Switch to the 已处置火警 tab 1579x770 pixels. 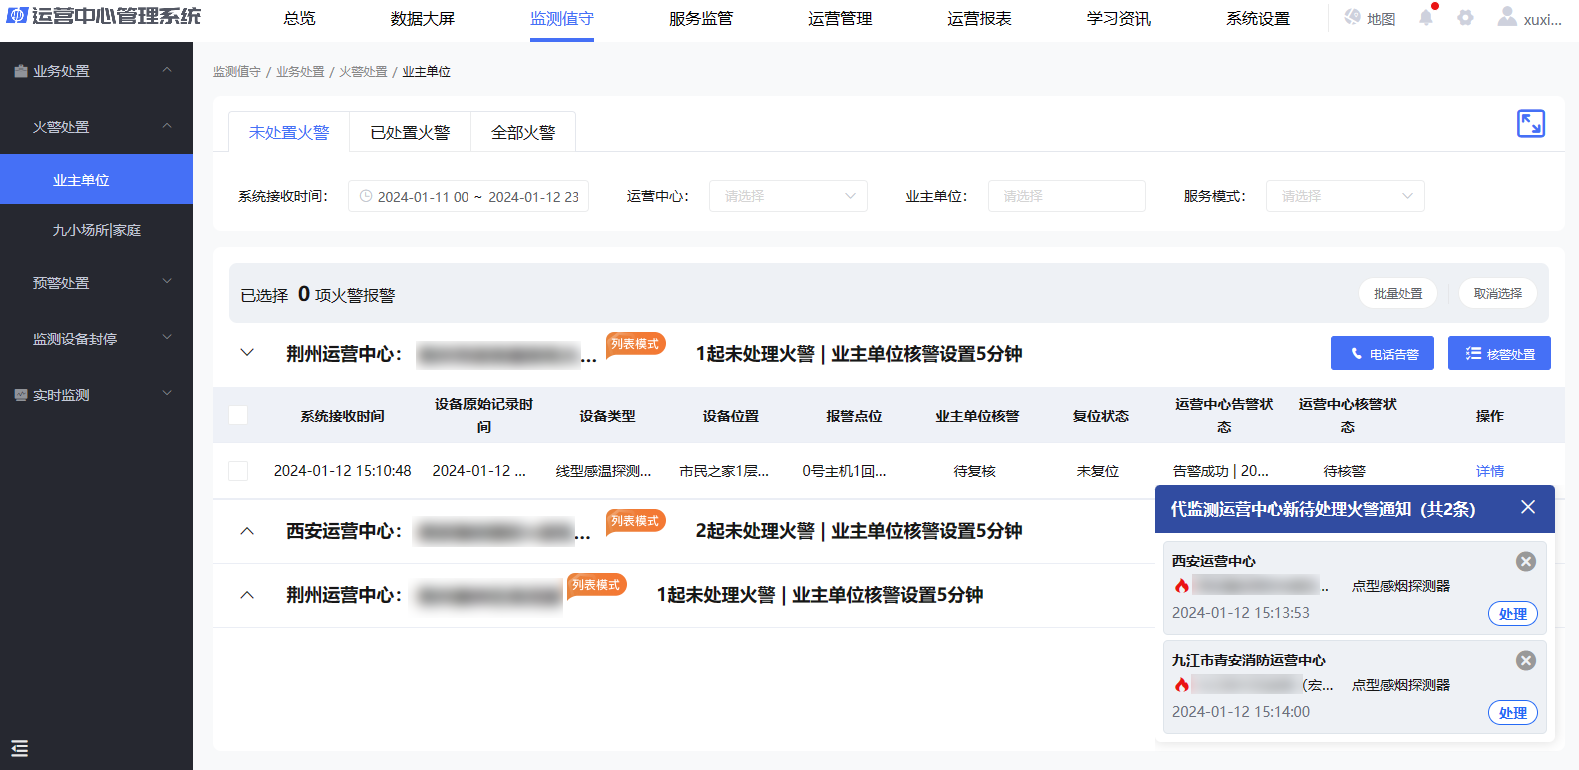(x=410, y=132)
